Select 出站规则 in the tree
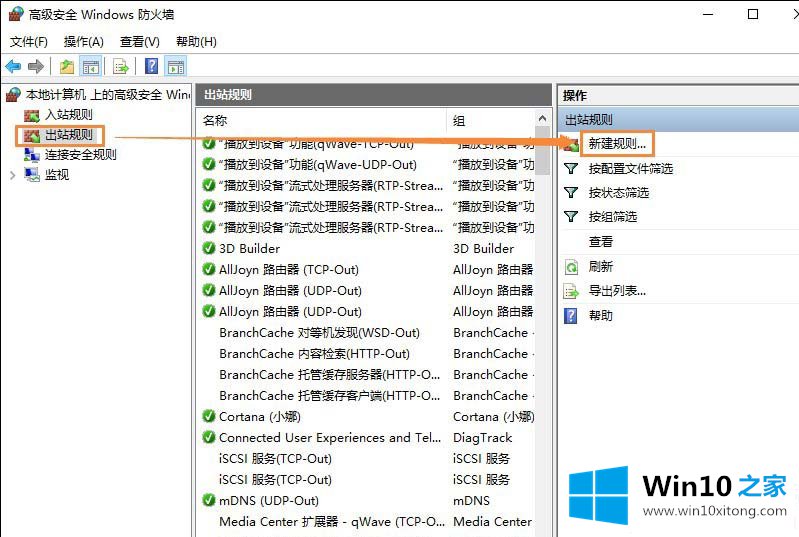 point(68,135)
